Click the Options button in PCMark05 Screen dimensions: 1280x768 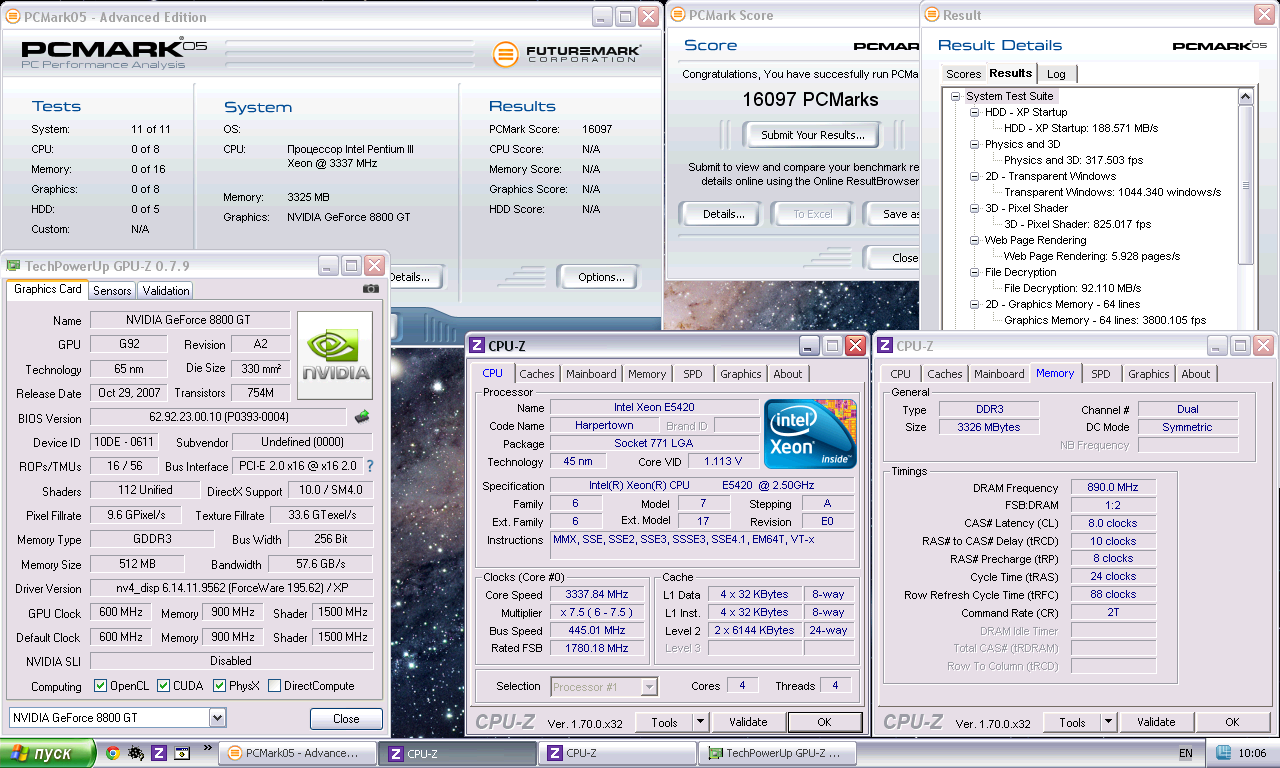click(601, 277)
